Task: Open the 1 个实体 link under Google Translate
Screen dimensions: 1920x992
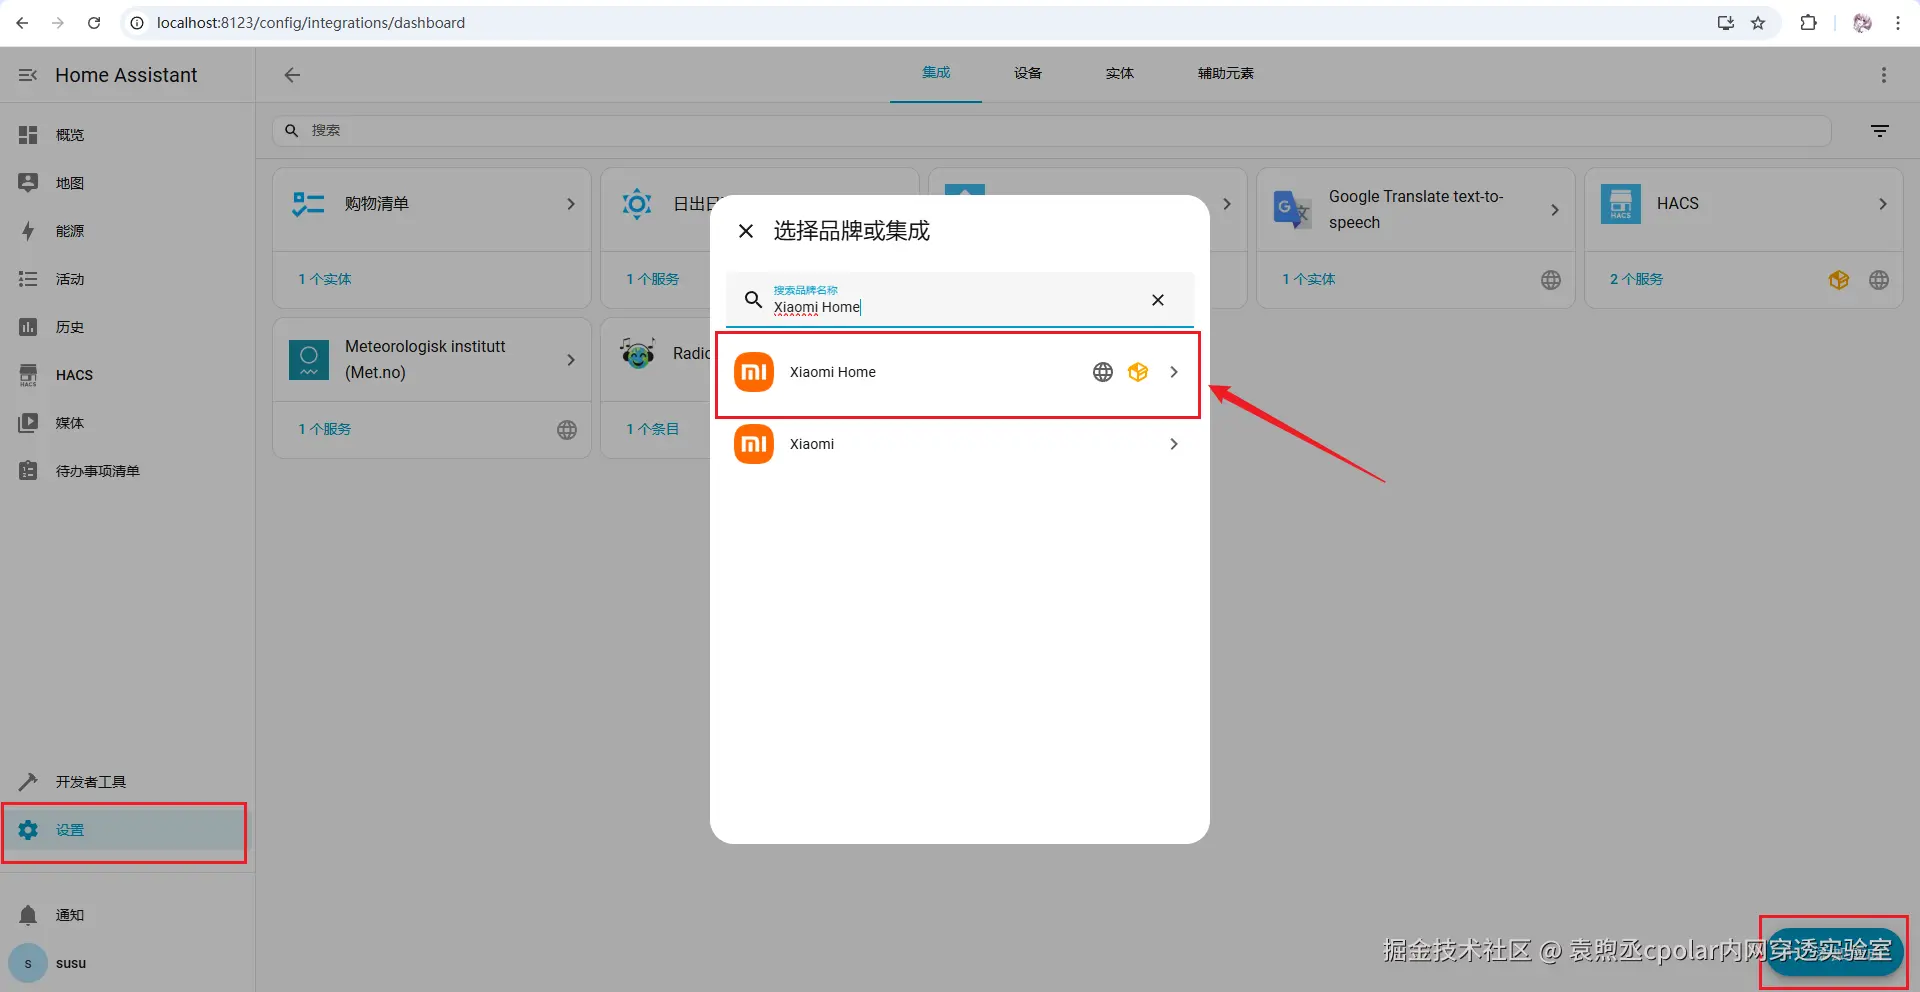Action: (x=1309, y=280)
